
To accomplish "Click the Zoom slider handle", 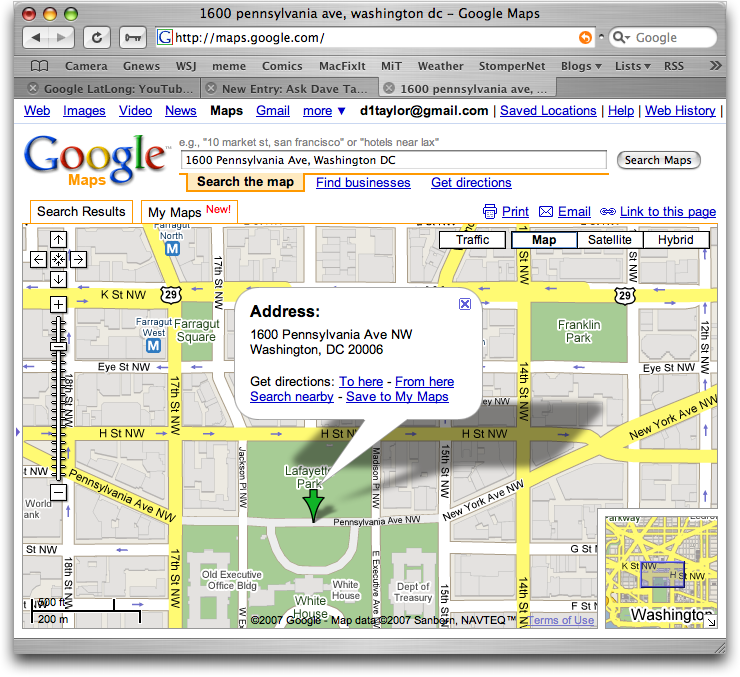I will (59, 346).
